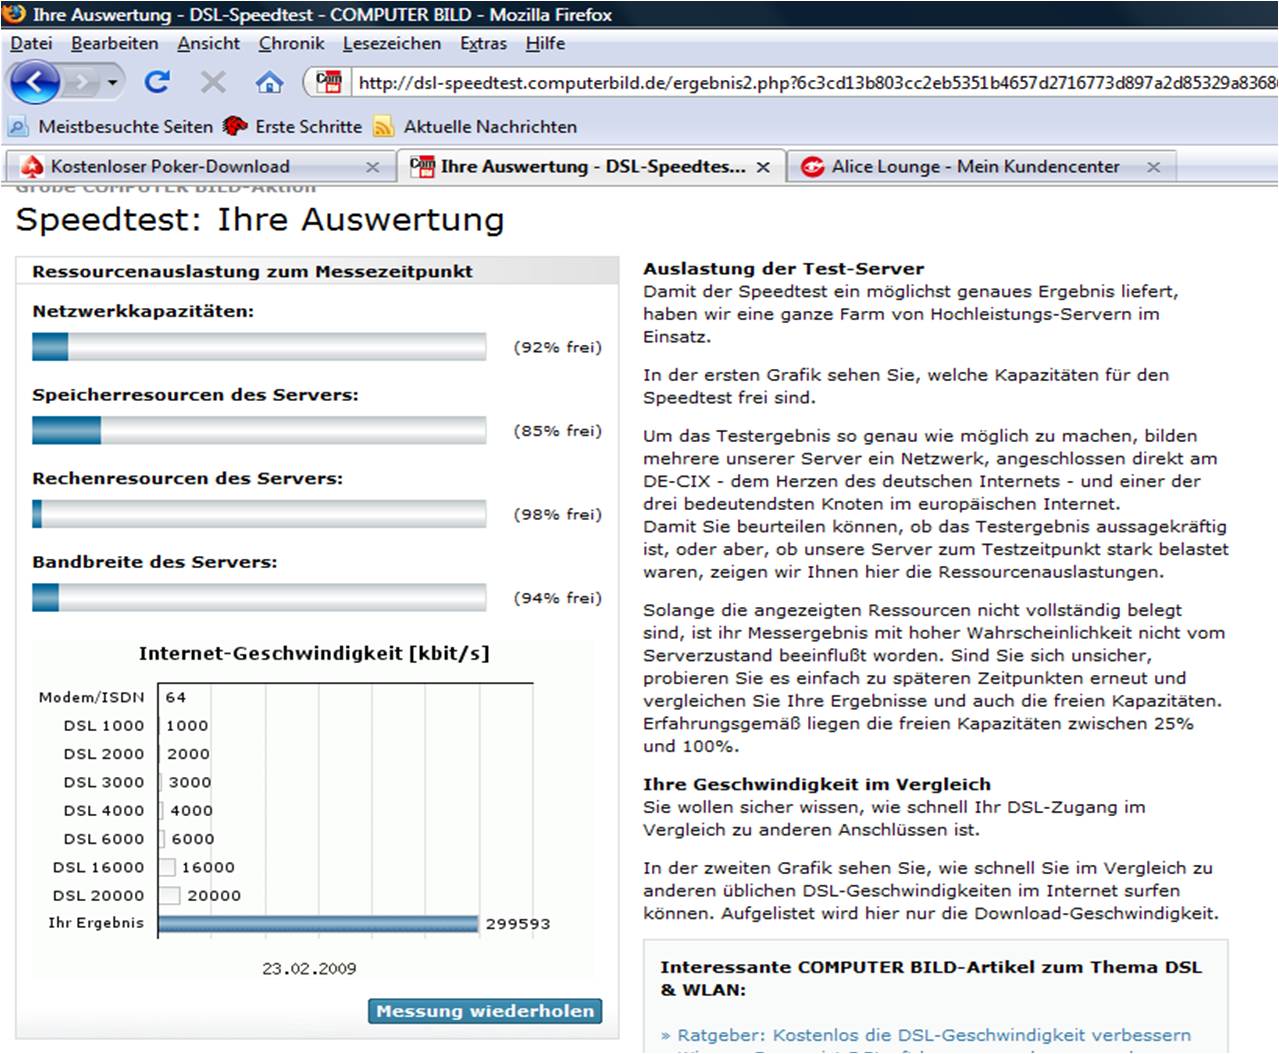Click the Messung wiederholen button
The width and height of the screenshot is (1279, 1054).
coord(485,1011)
